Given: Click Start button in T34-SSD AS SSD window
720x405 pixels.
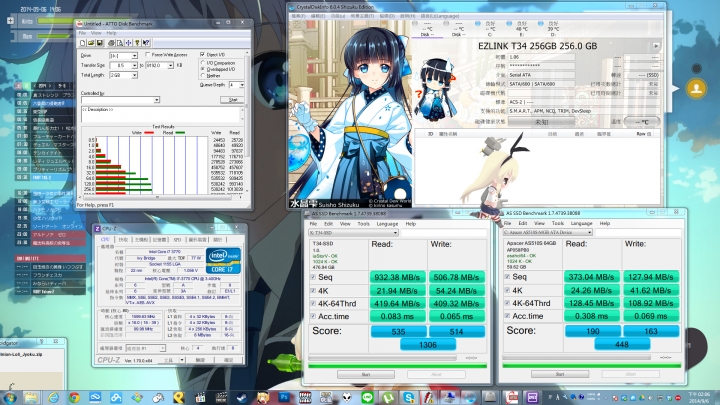Looking at the screenshot, I should click(366, 374).
